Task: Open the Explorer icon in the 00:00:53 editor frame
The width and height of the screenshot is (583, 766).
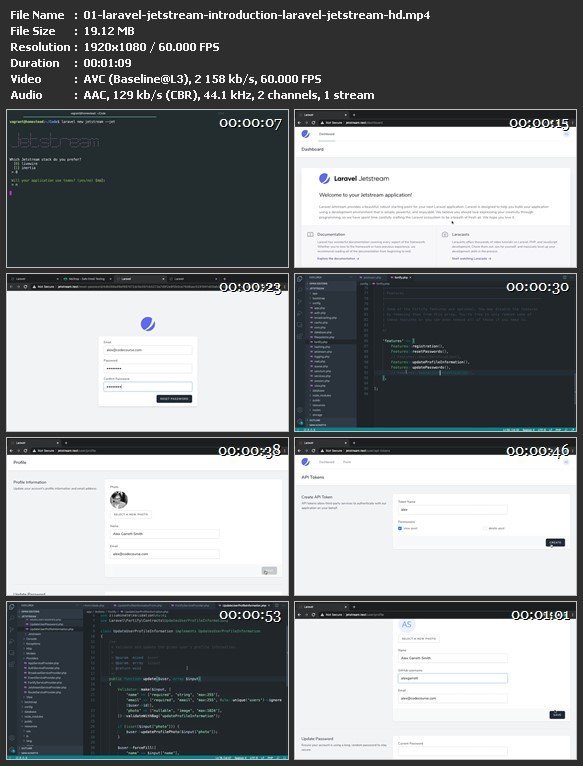Action: [11, 607]
